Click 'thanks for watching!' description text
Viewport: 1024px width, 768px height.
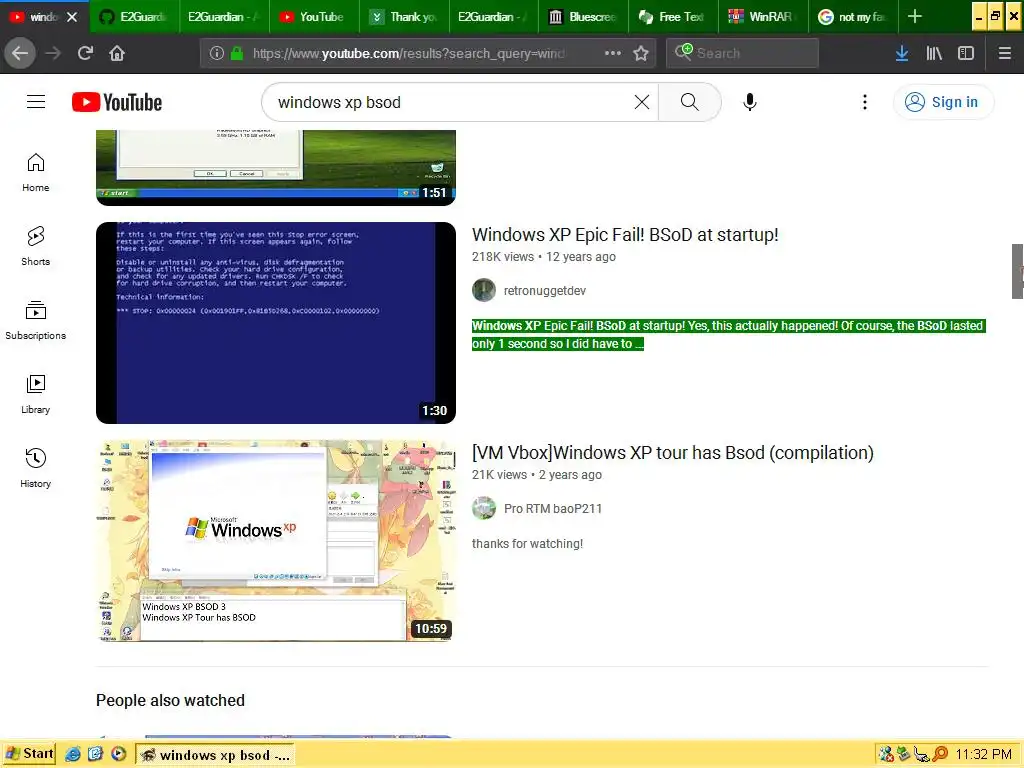click(527, 543)
